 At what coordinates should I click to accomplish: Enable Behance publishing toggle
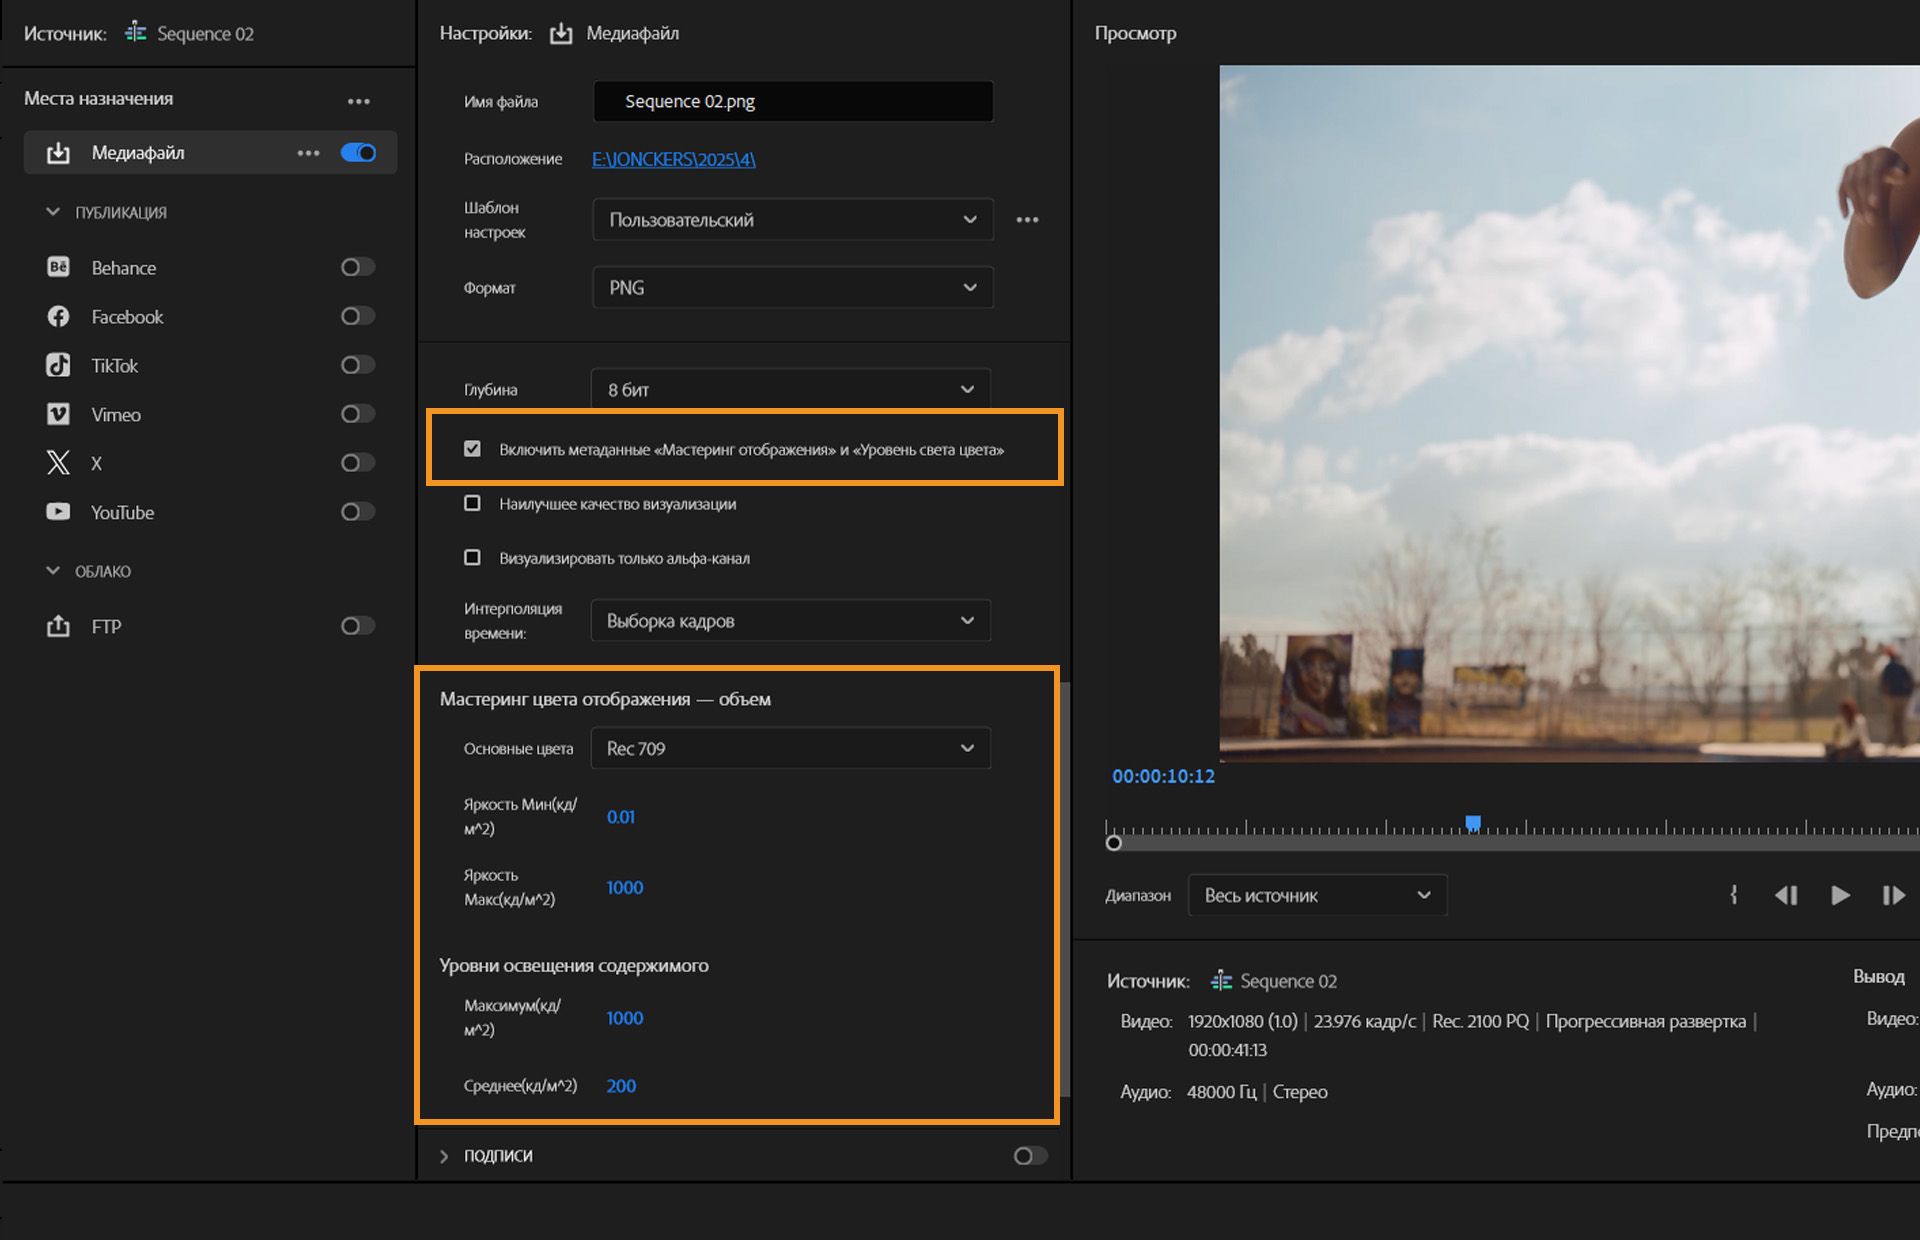[x=358, y=267]
